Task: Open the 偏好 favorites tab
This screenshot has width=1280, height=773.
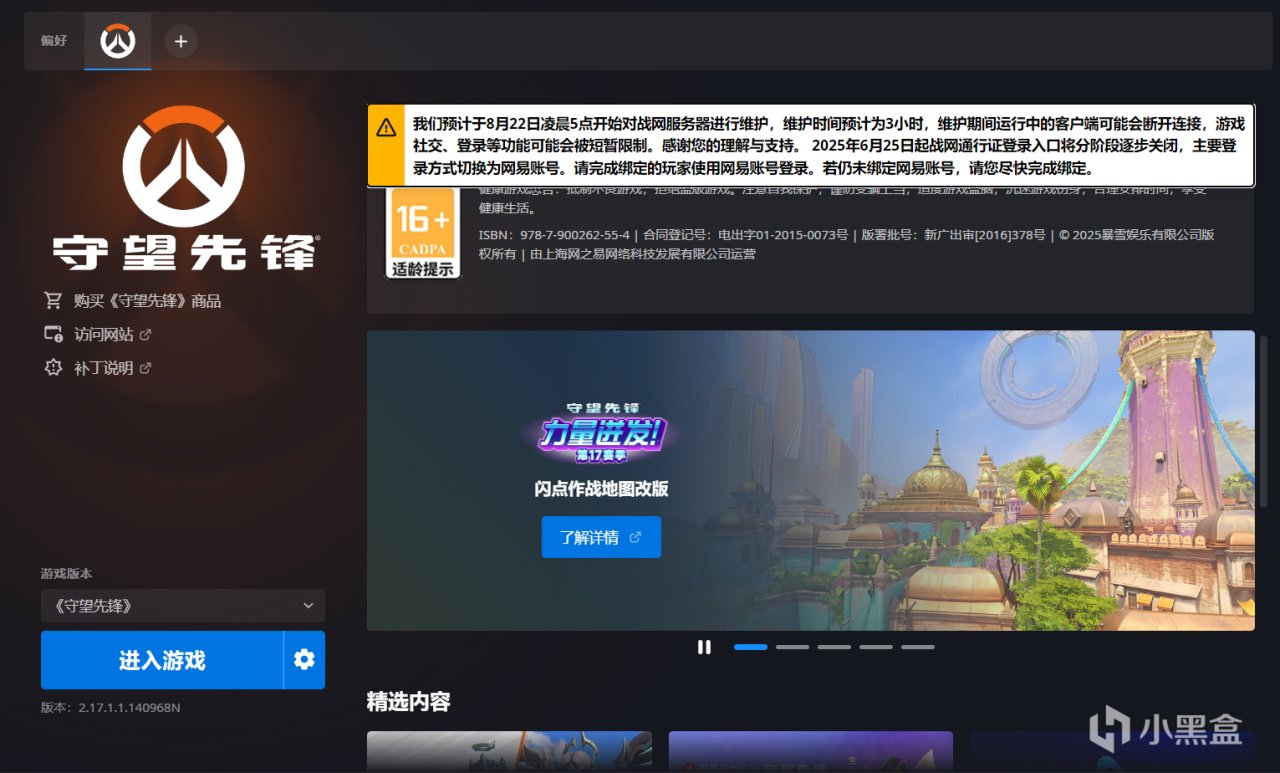Action: [x=54, y=41]
